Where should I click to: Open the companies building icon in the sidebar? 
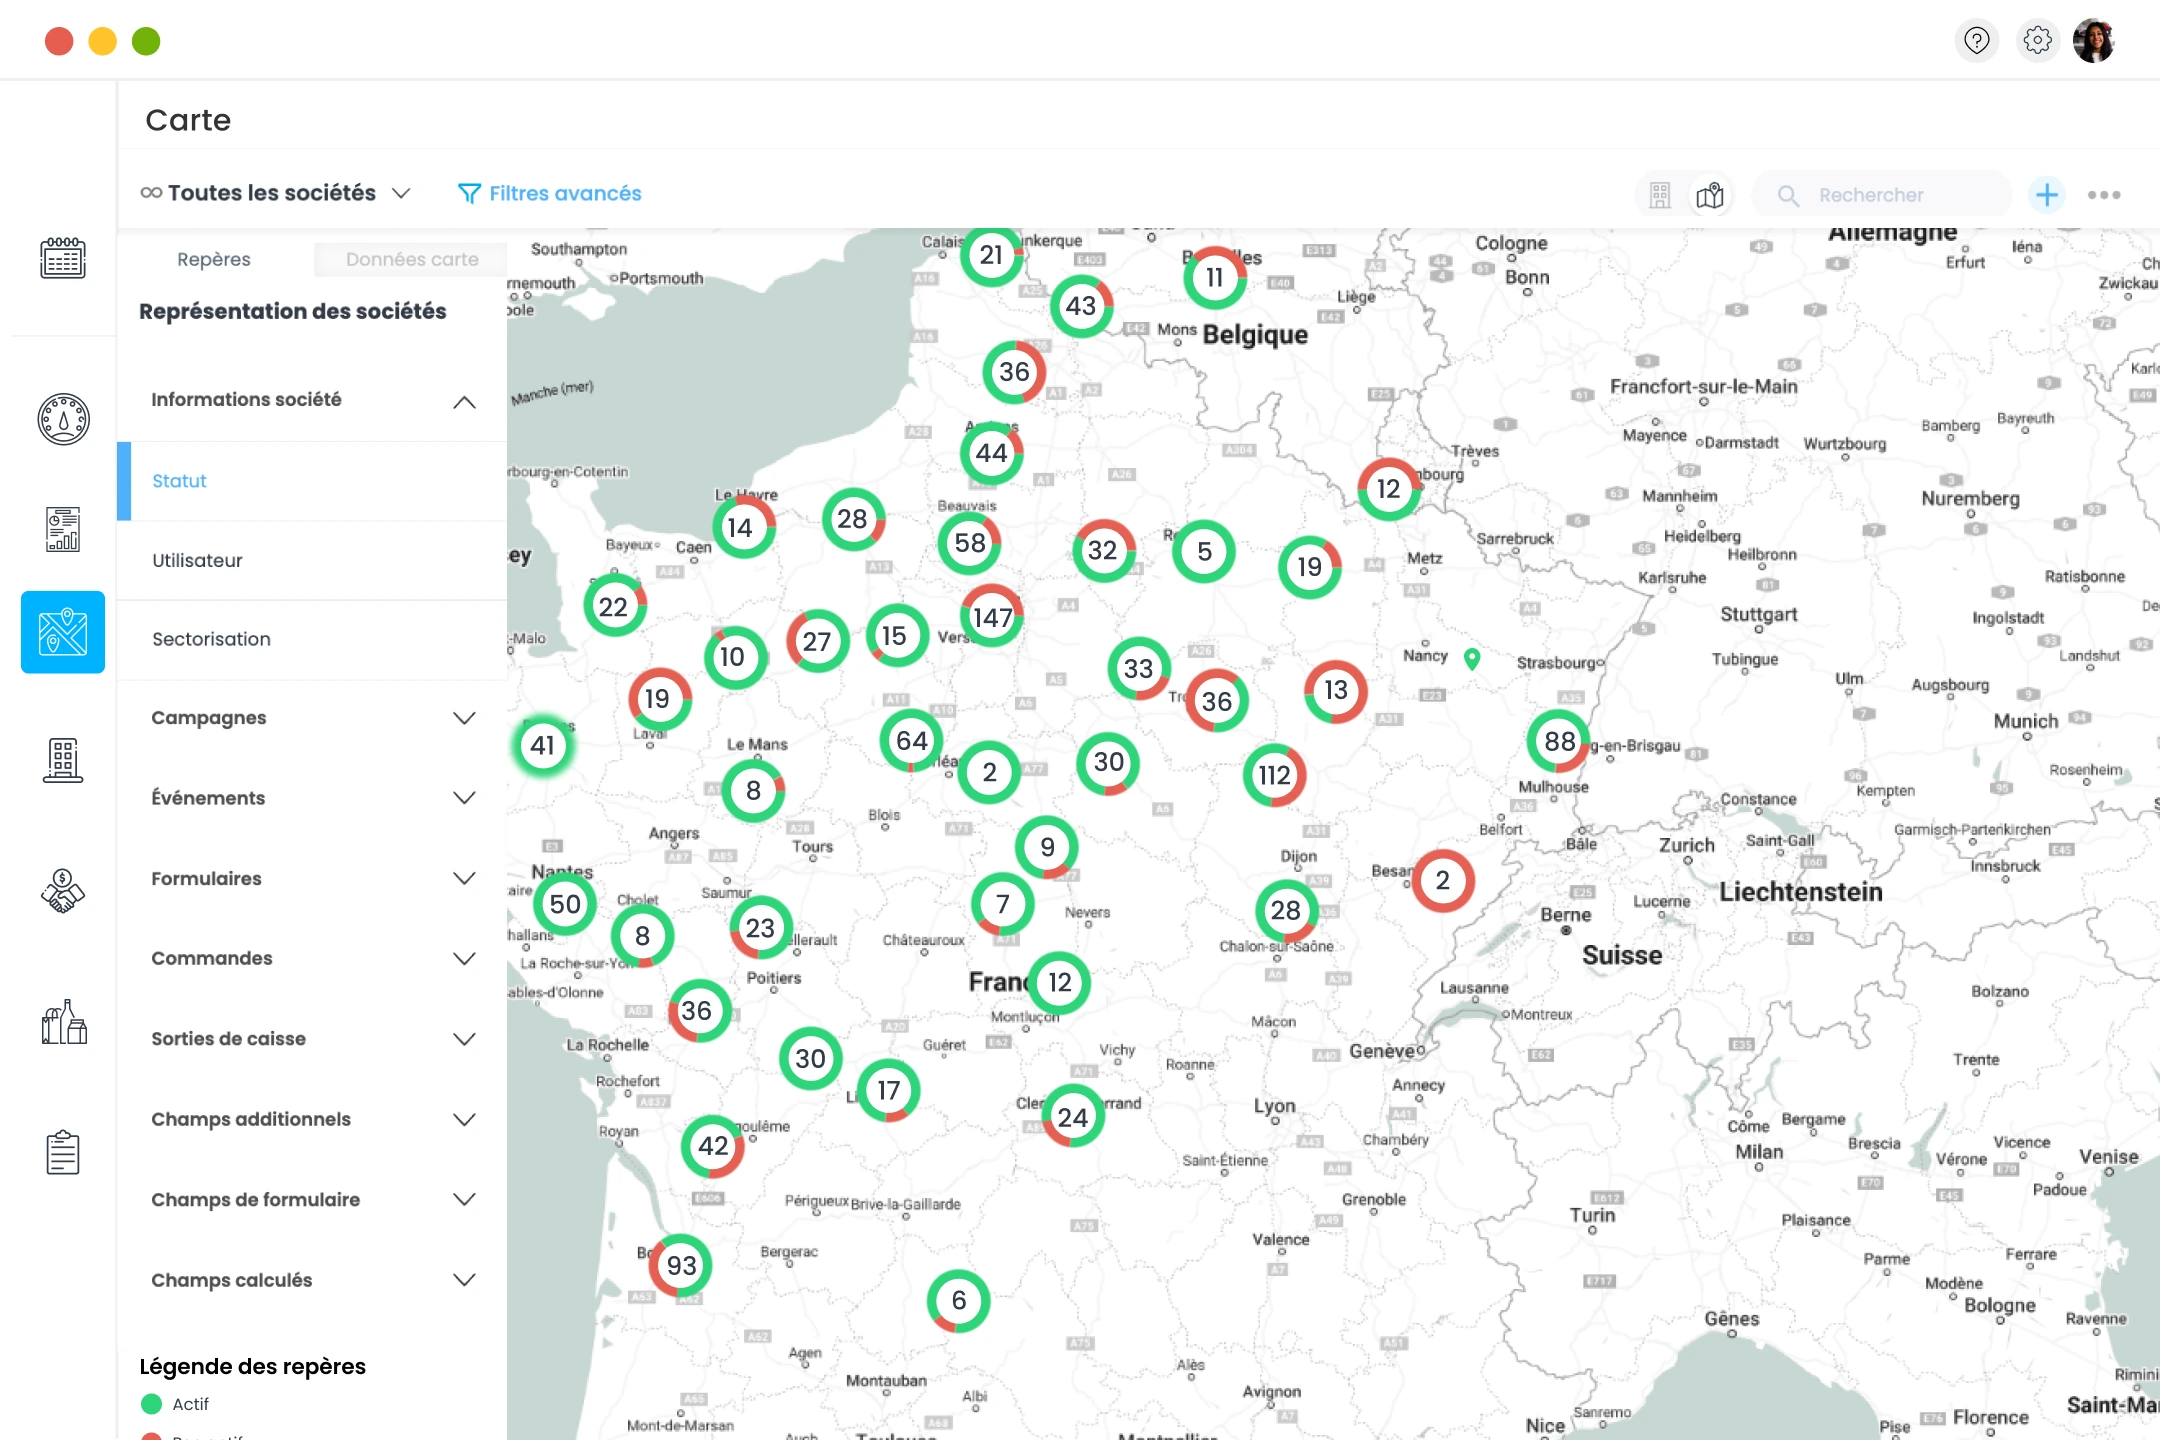[62, 760]
